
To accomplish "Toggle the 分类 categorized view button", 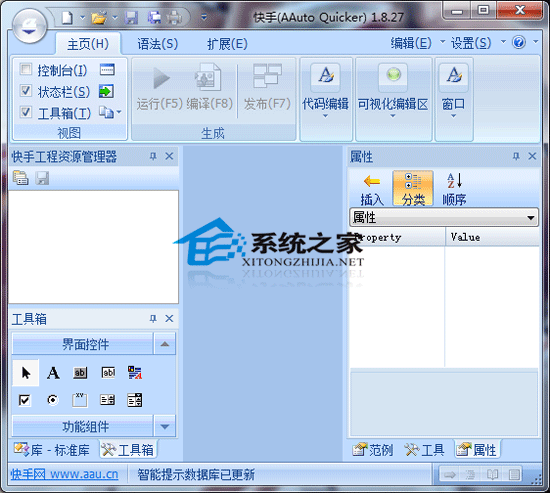I will click(413, 188).
